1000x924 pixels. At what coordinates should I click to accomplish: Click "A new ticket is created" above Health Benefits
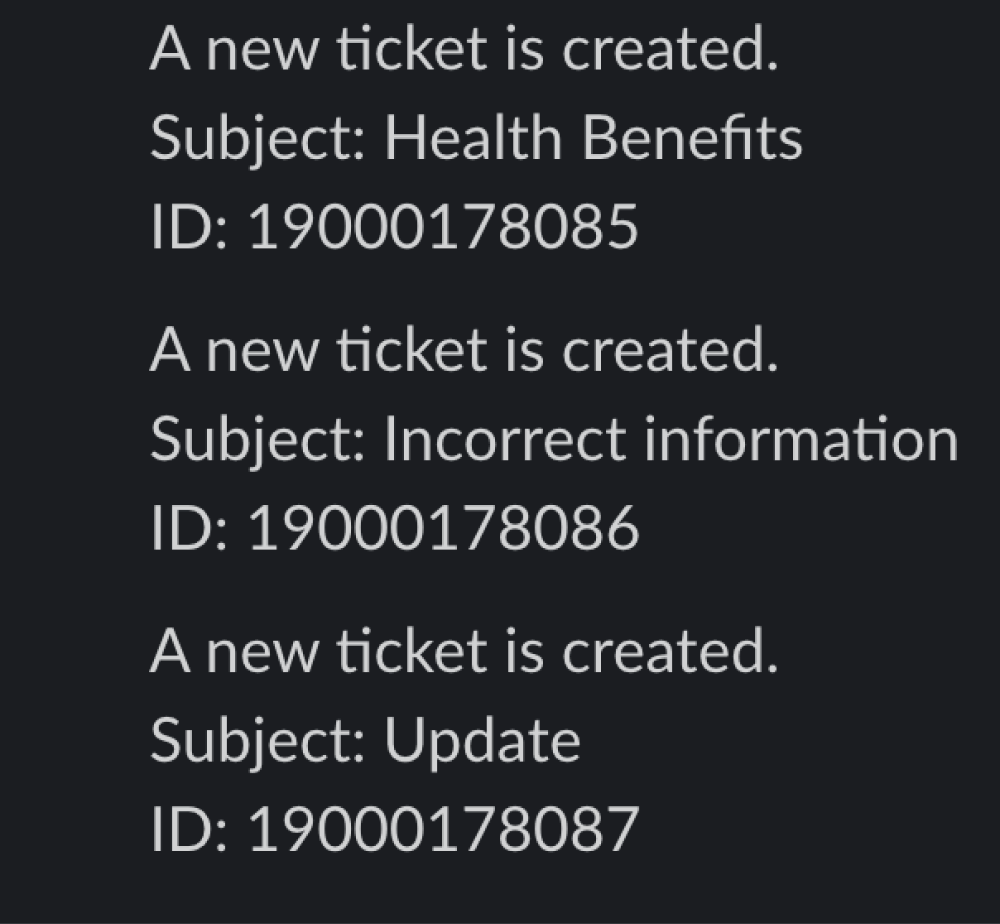(463, 49)
